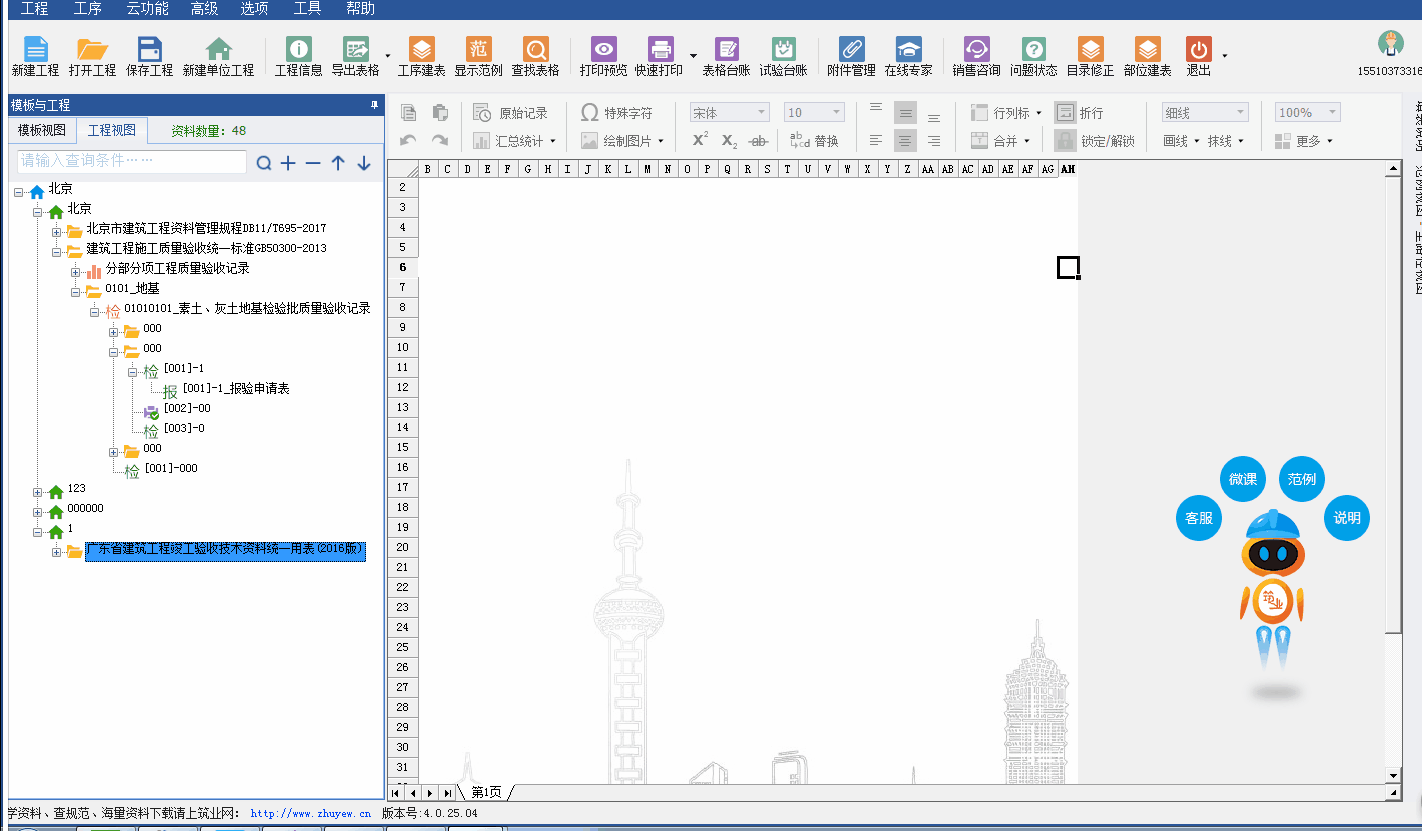
Task: Click the search condition input field
Action: [x=131, y=161]
